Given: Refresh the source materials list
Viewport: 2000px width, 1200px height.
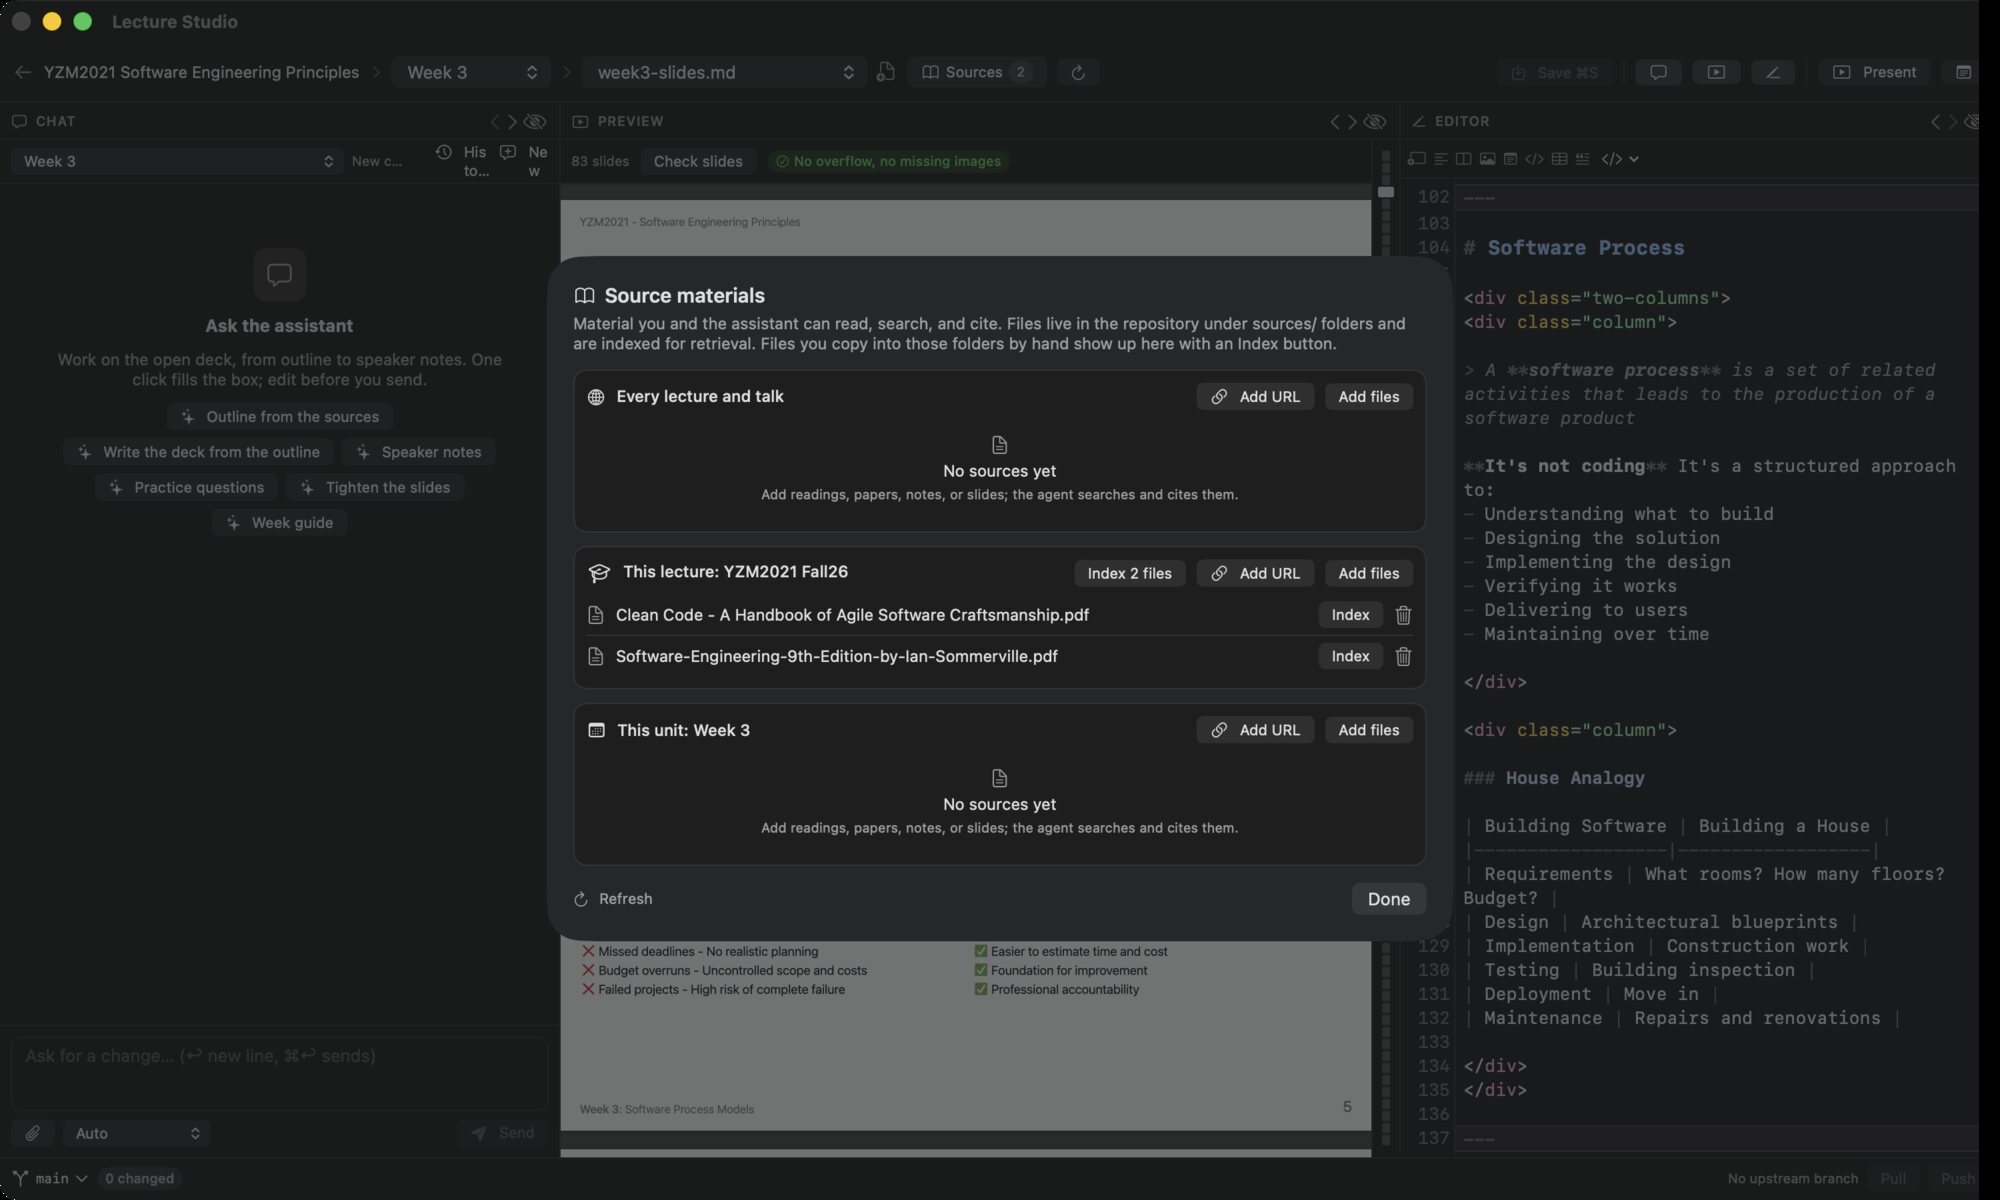Looking at the screenshot, I should point(613,899).
